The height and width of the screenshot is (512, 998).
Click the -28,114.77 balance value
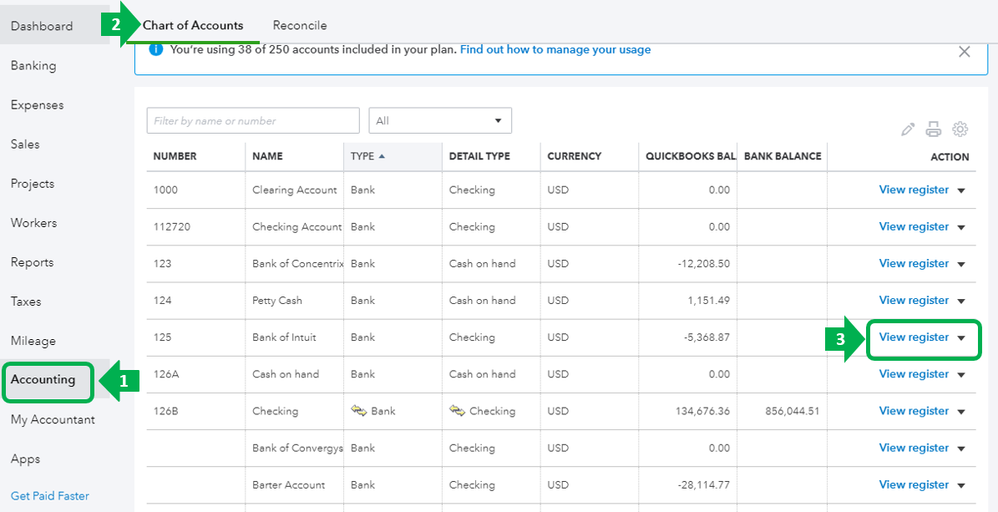pos(703,485)
